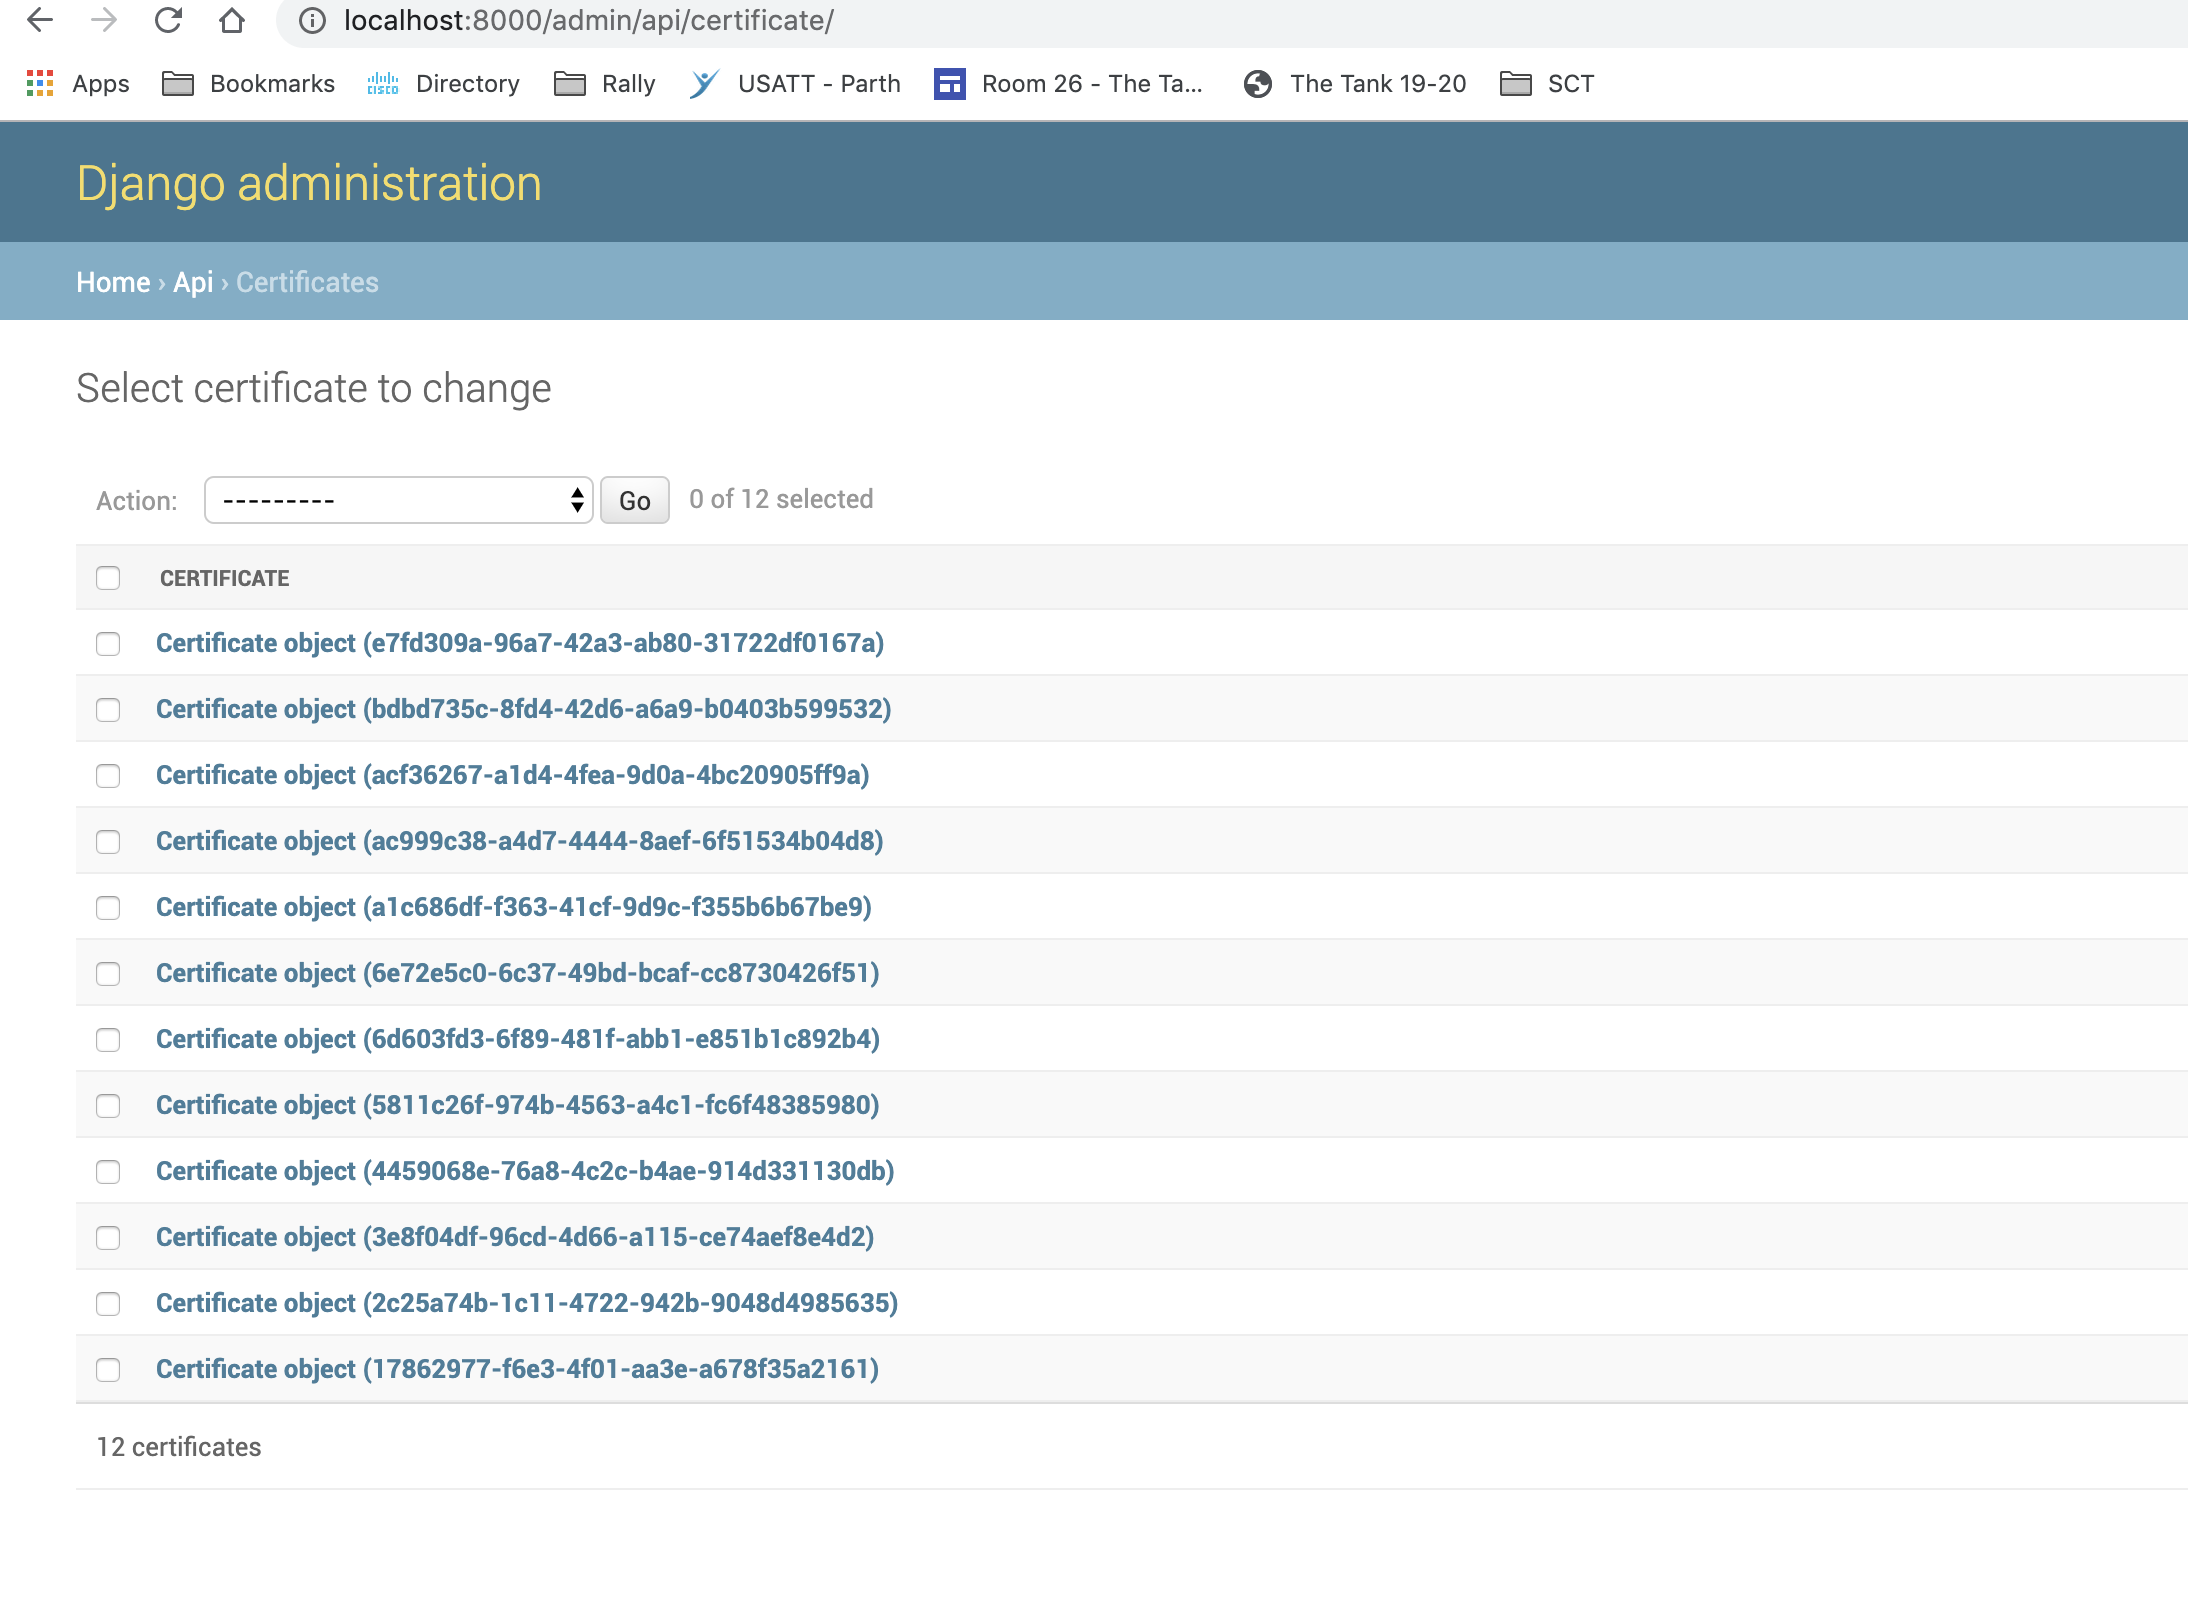Click the '12 certificates' total text
This screenshot has width=2188, height=1624.
pos(179,1447)
